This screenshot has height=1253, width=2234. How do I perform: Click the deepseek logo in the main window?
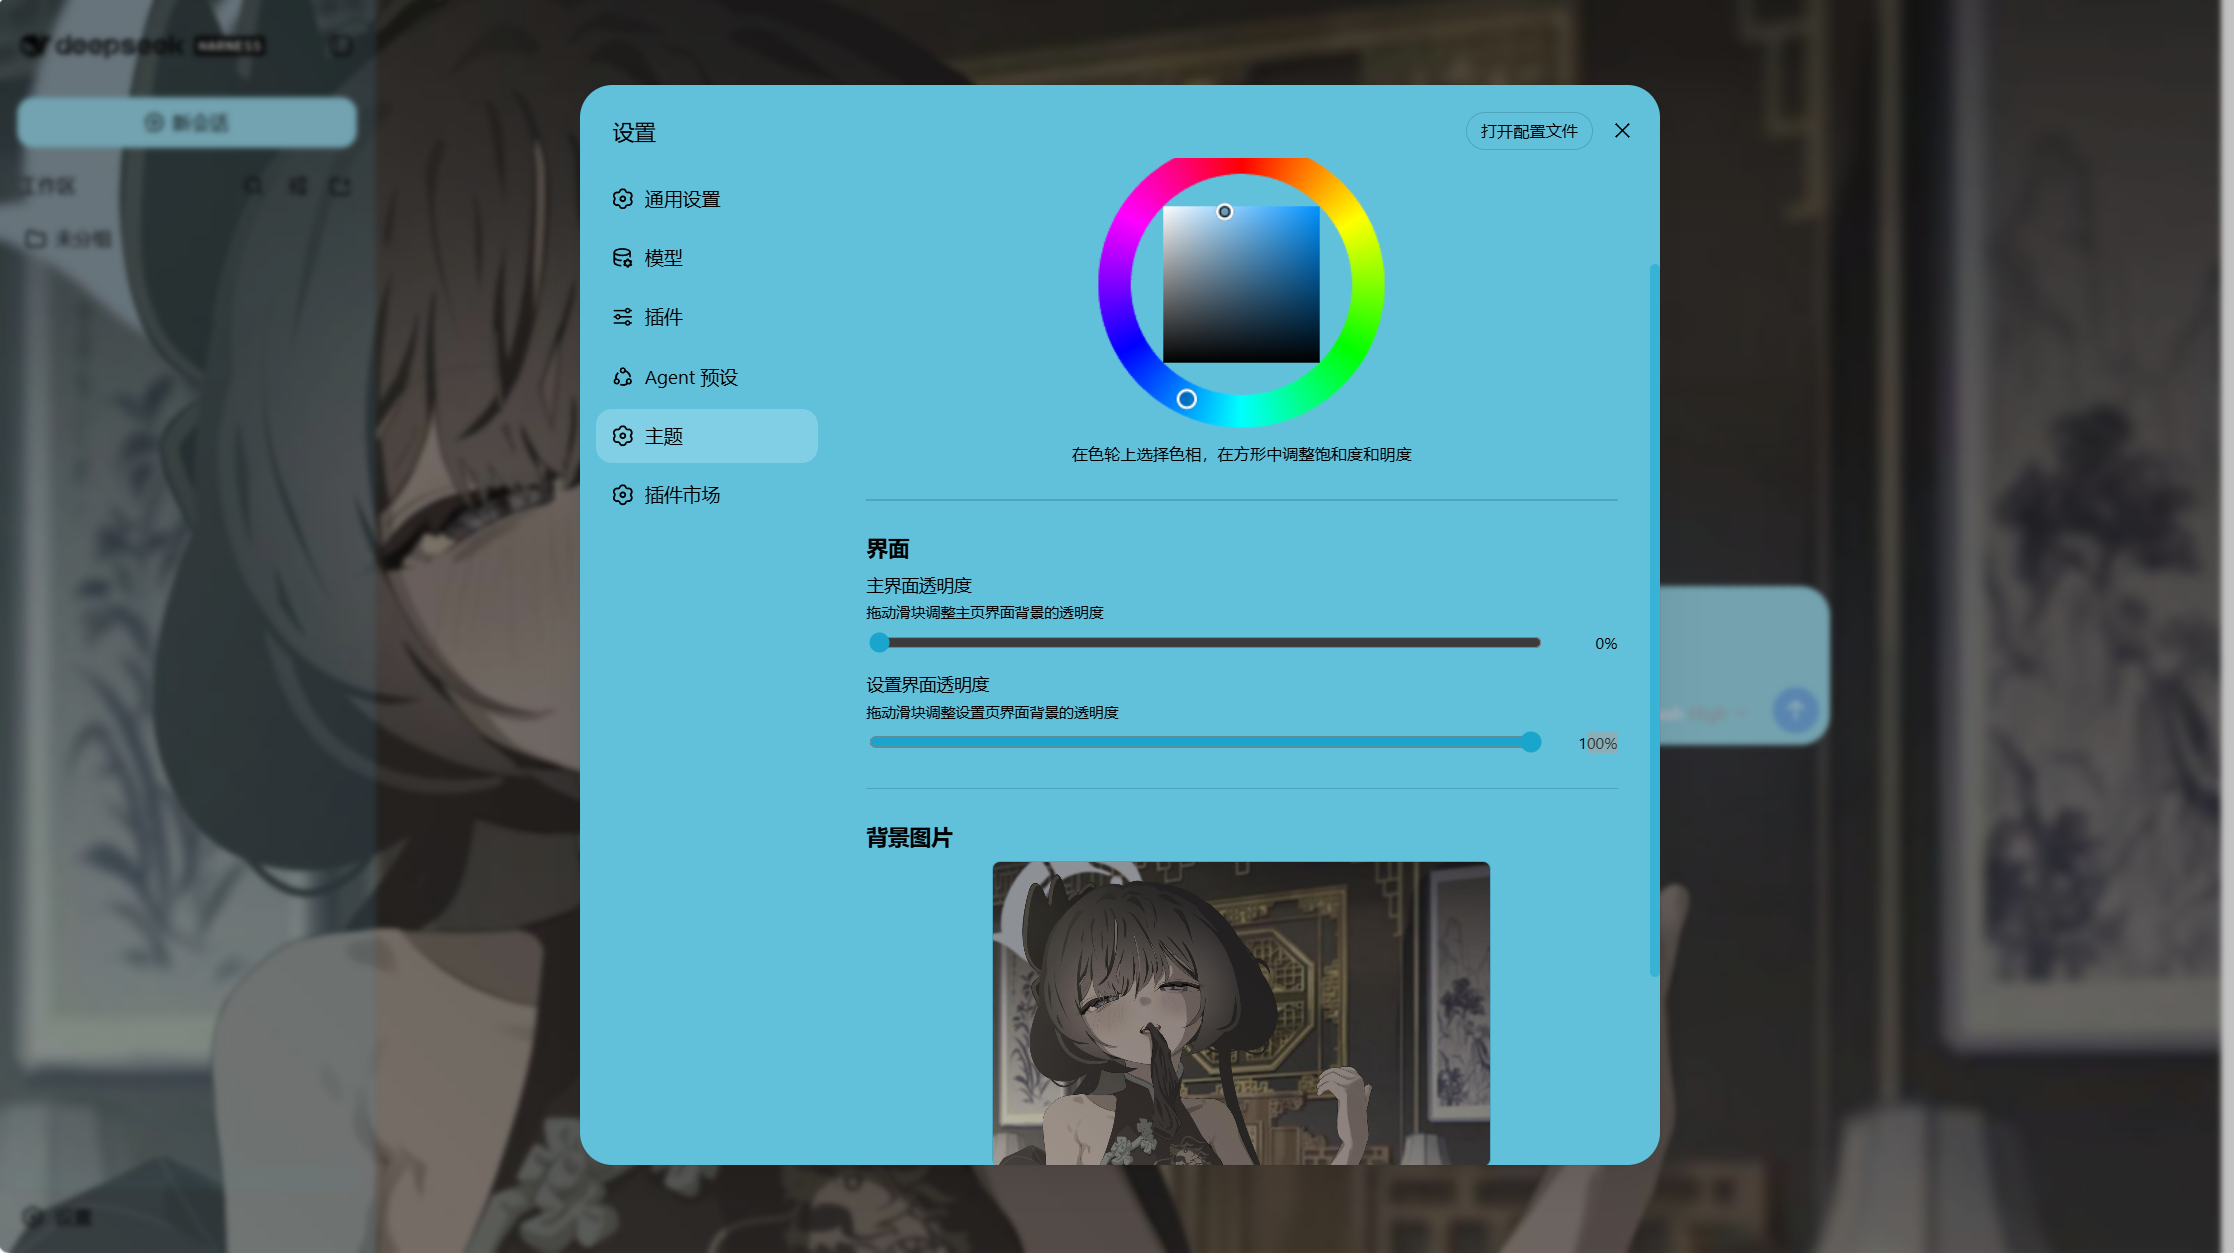[143, 46]
